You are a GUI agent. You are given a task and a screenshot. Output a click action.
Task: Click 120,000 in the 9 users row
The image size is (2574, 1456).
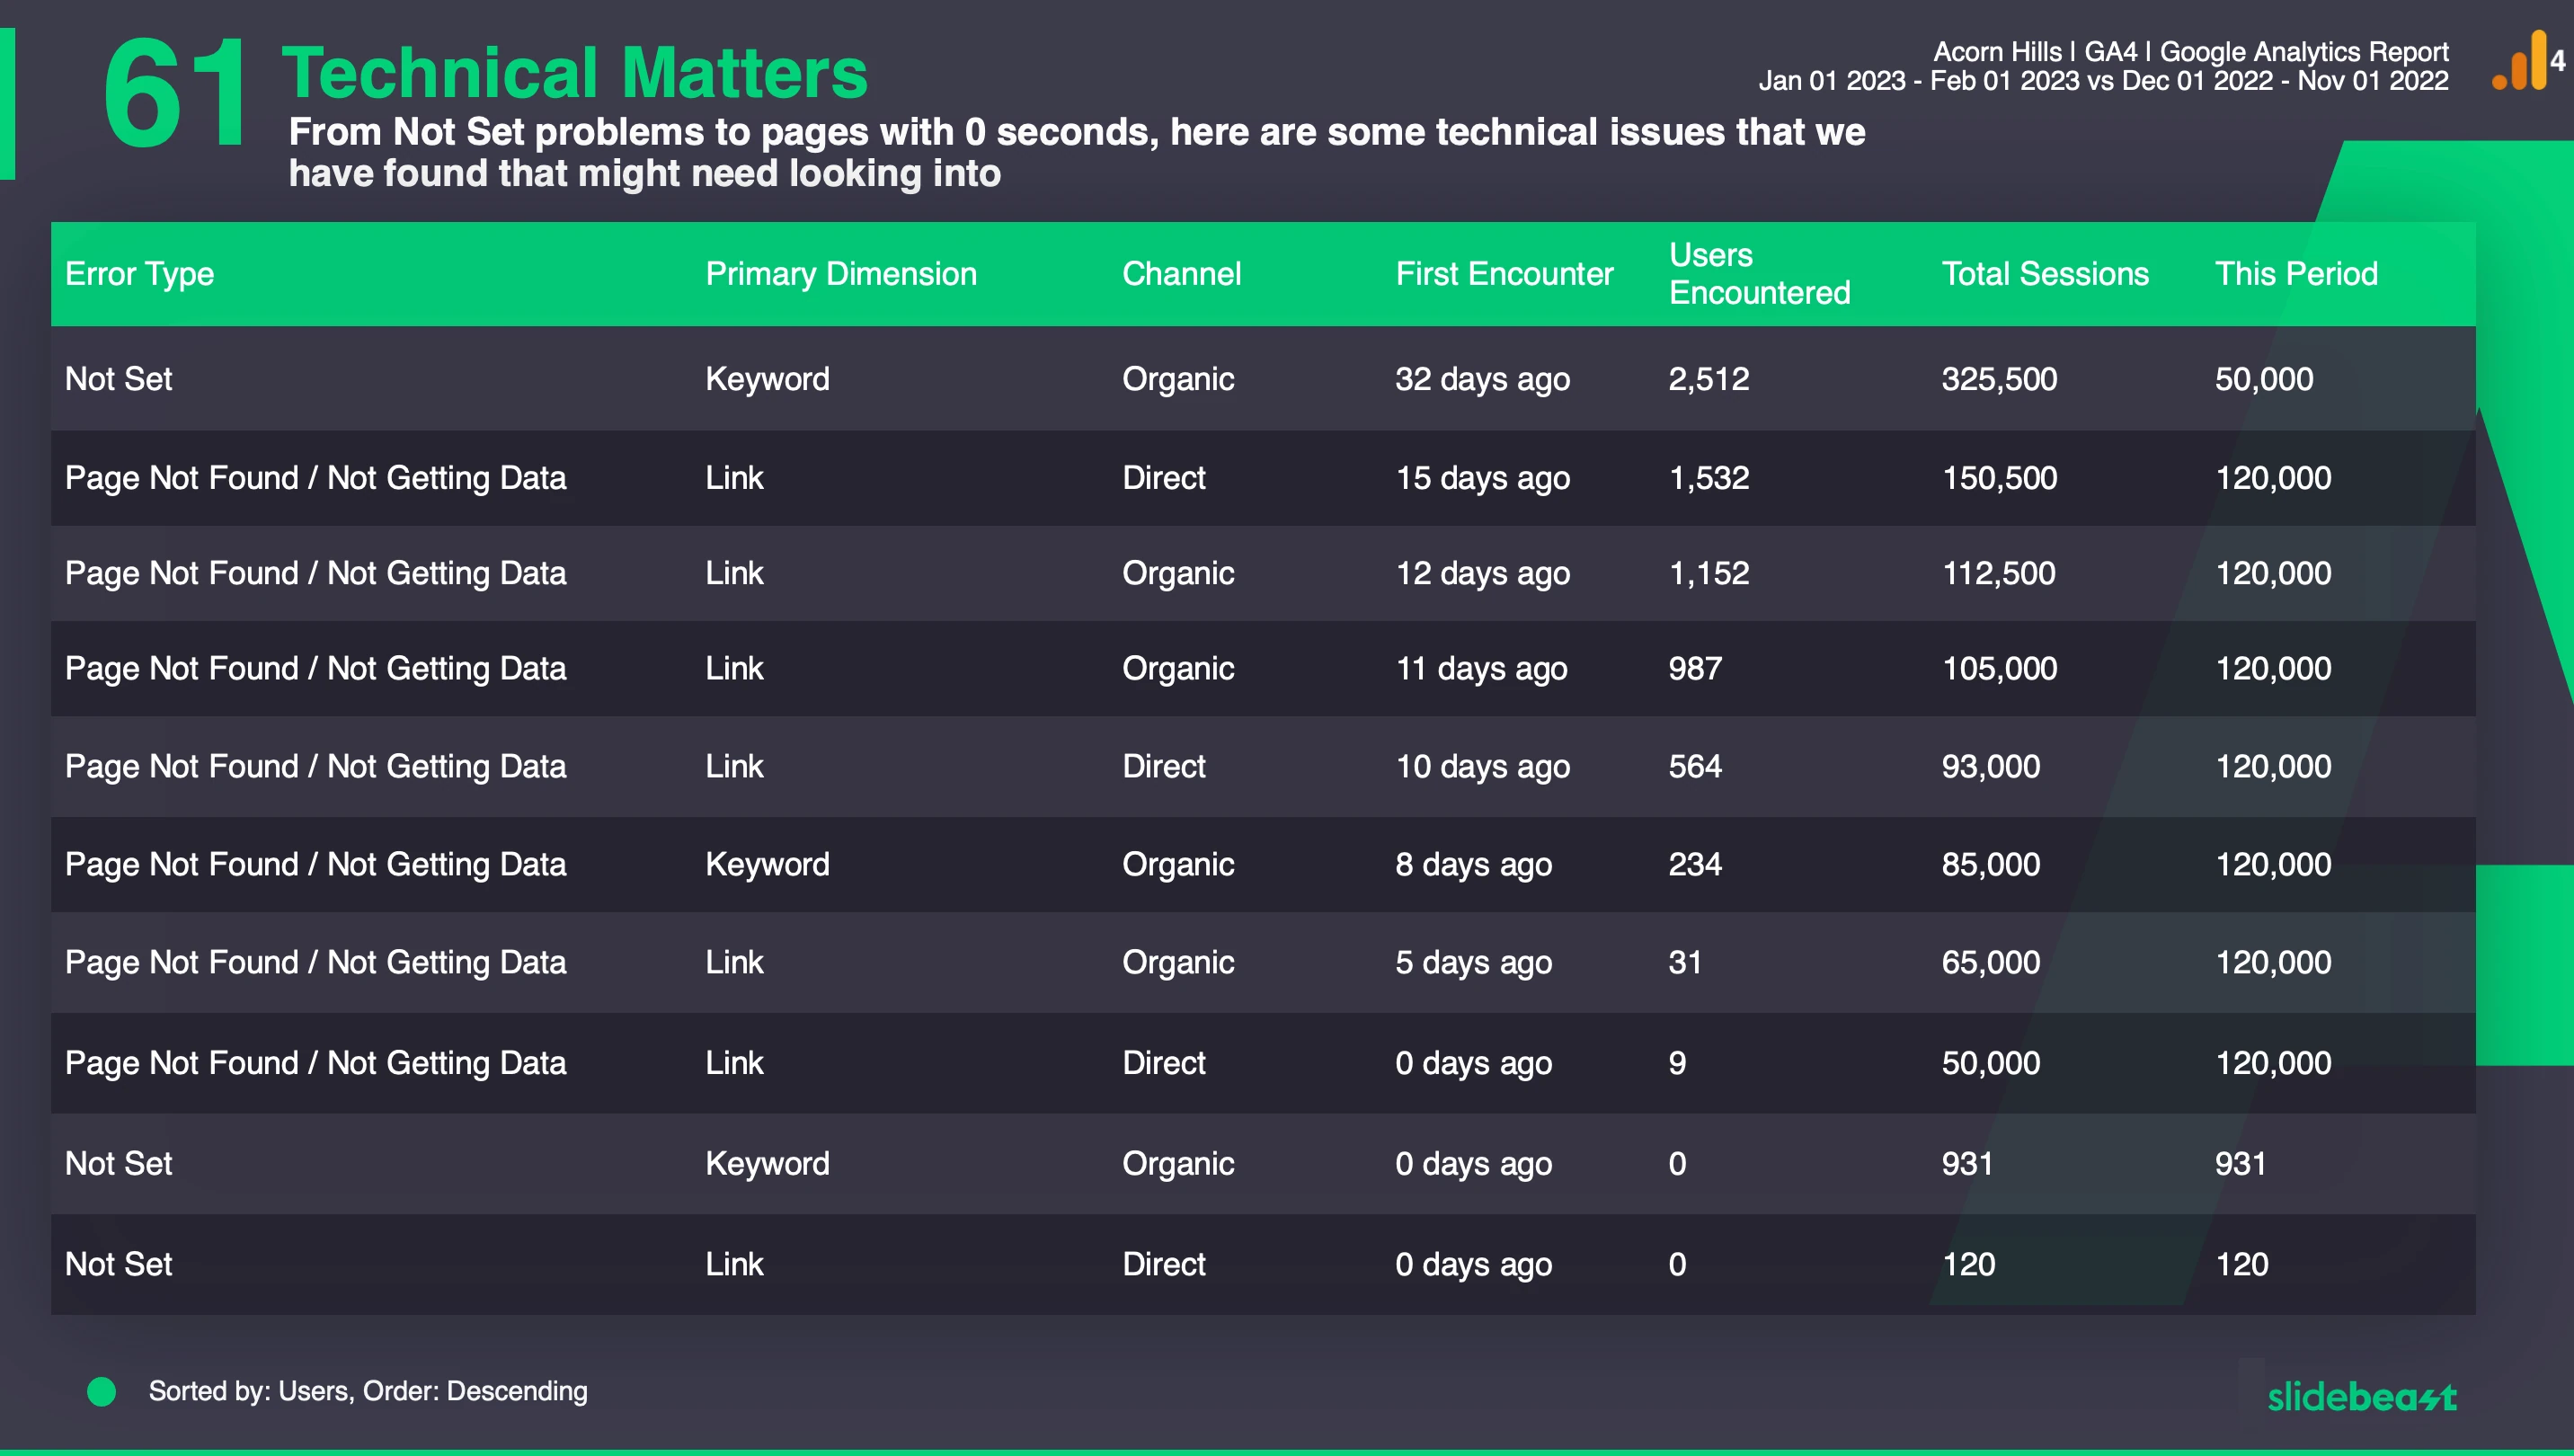click(2273, 1063)
